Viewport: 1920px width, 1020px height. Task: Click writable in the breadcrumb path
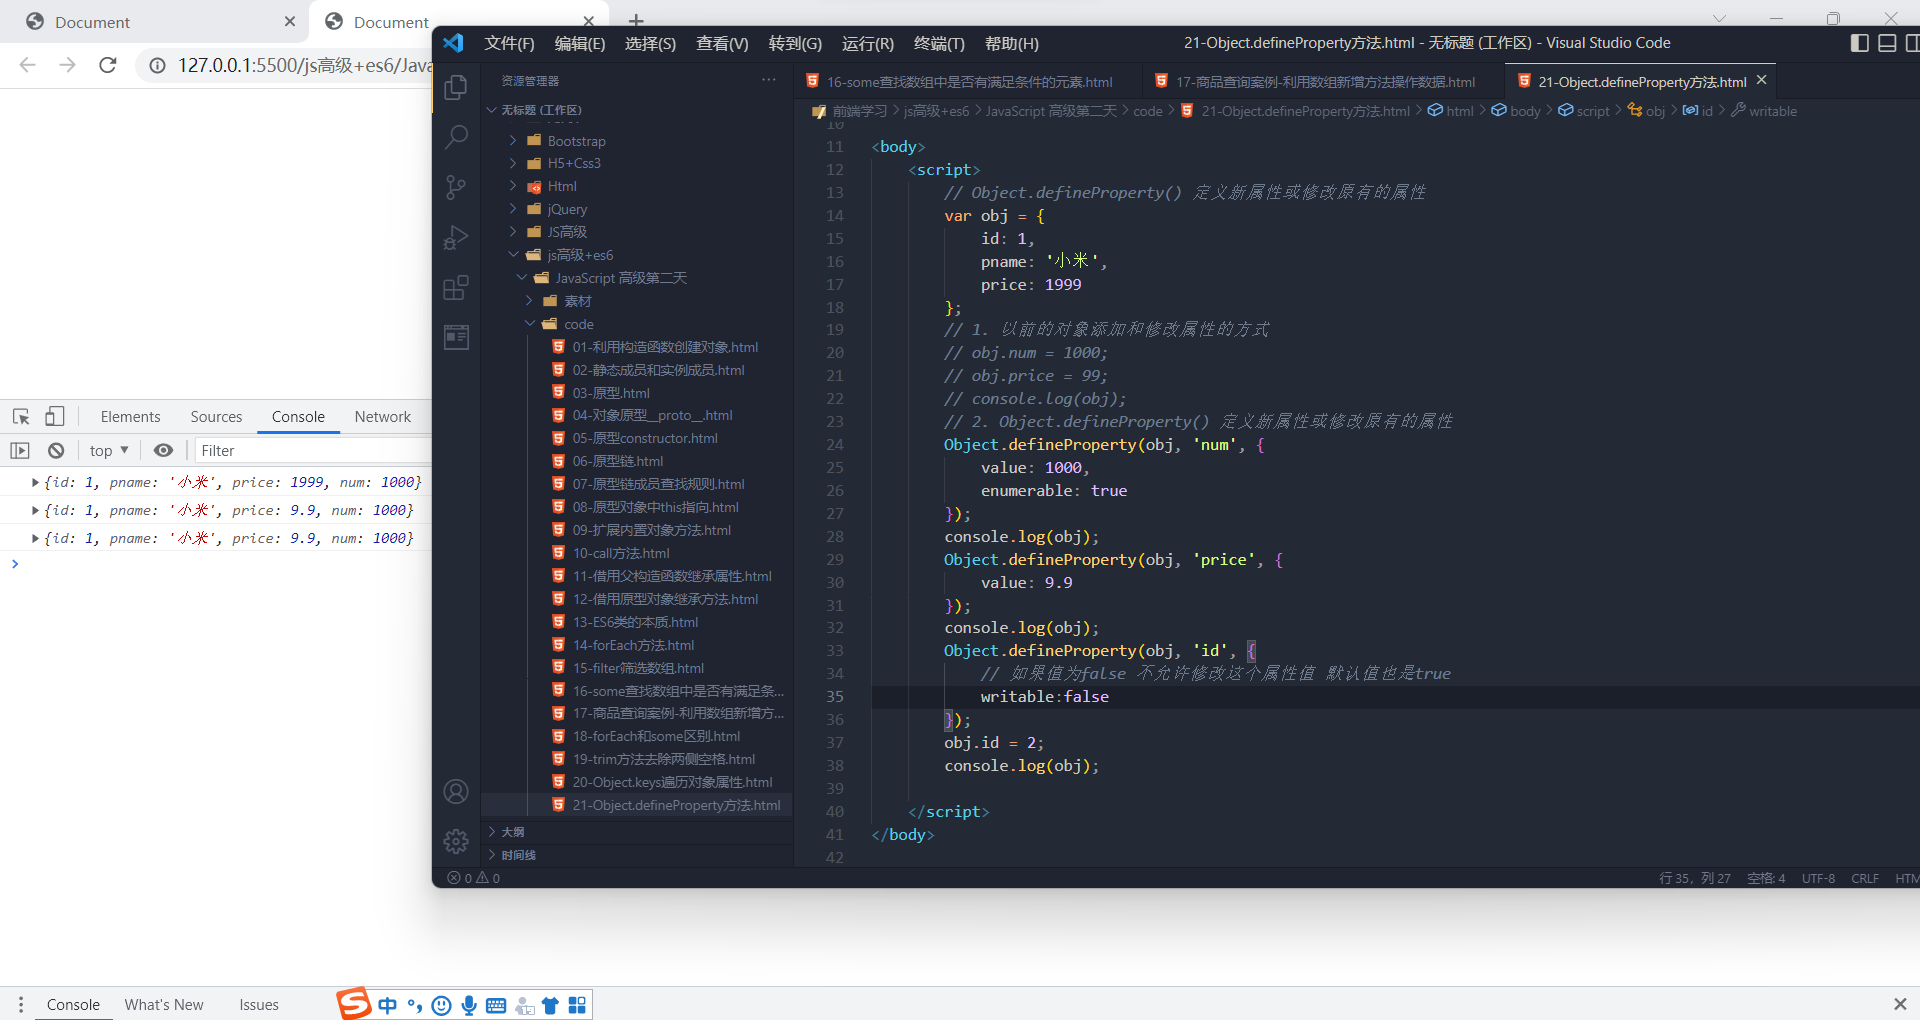[1771, 111]
